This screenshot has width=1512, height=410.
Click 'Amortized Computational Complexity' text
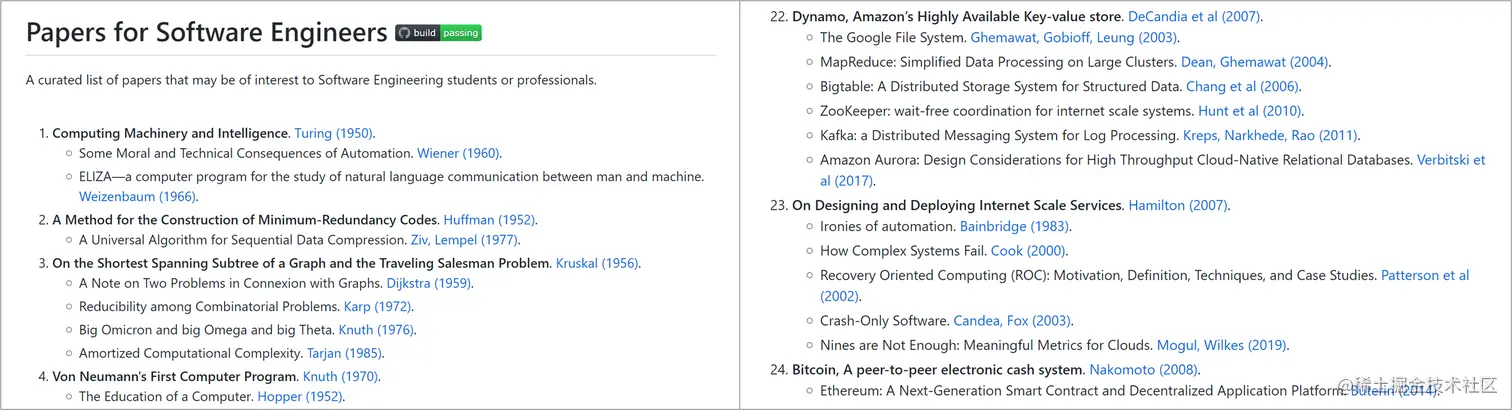click(190, 353)
